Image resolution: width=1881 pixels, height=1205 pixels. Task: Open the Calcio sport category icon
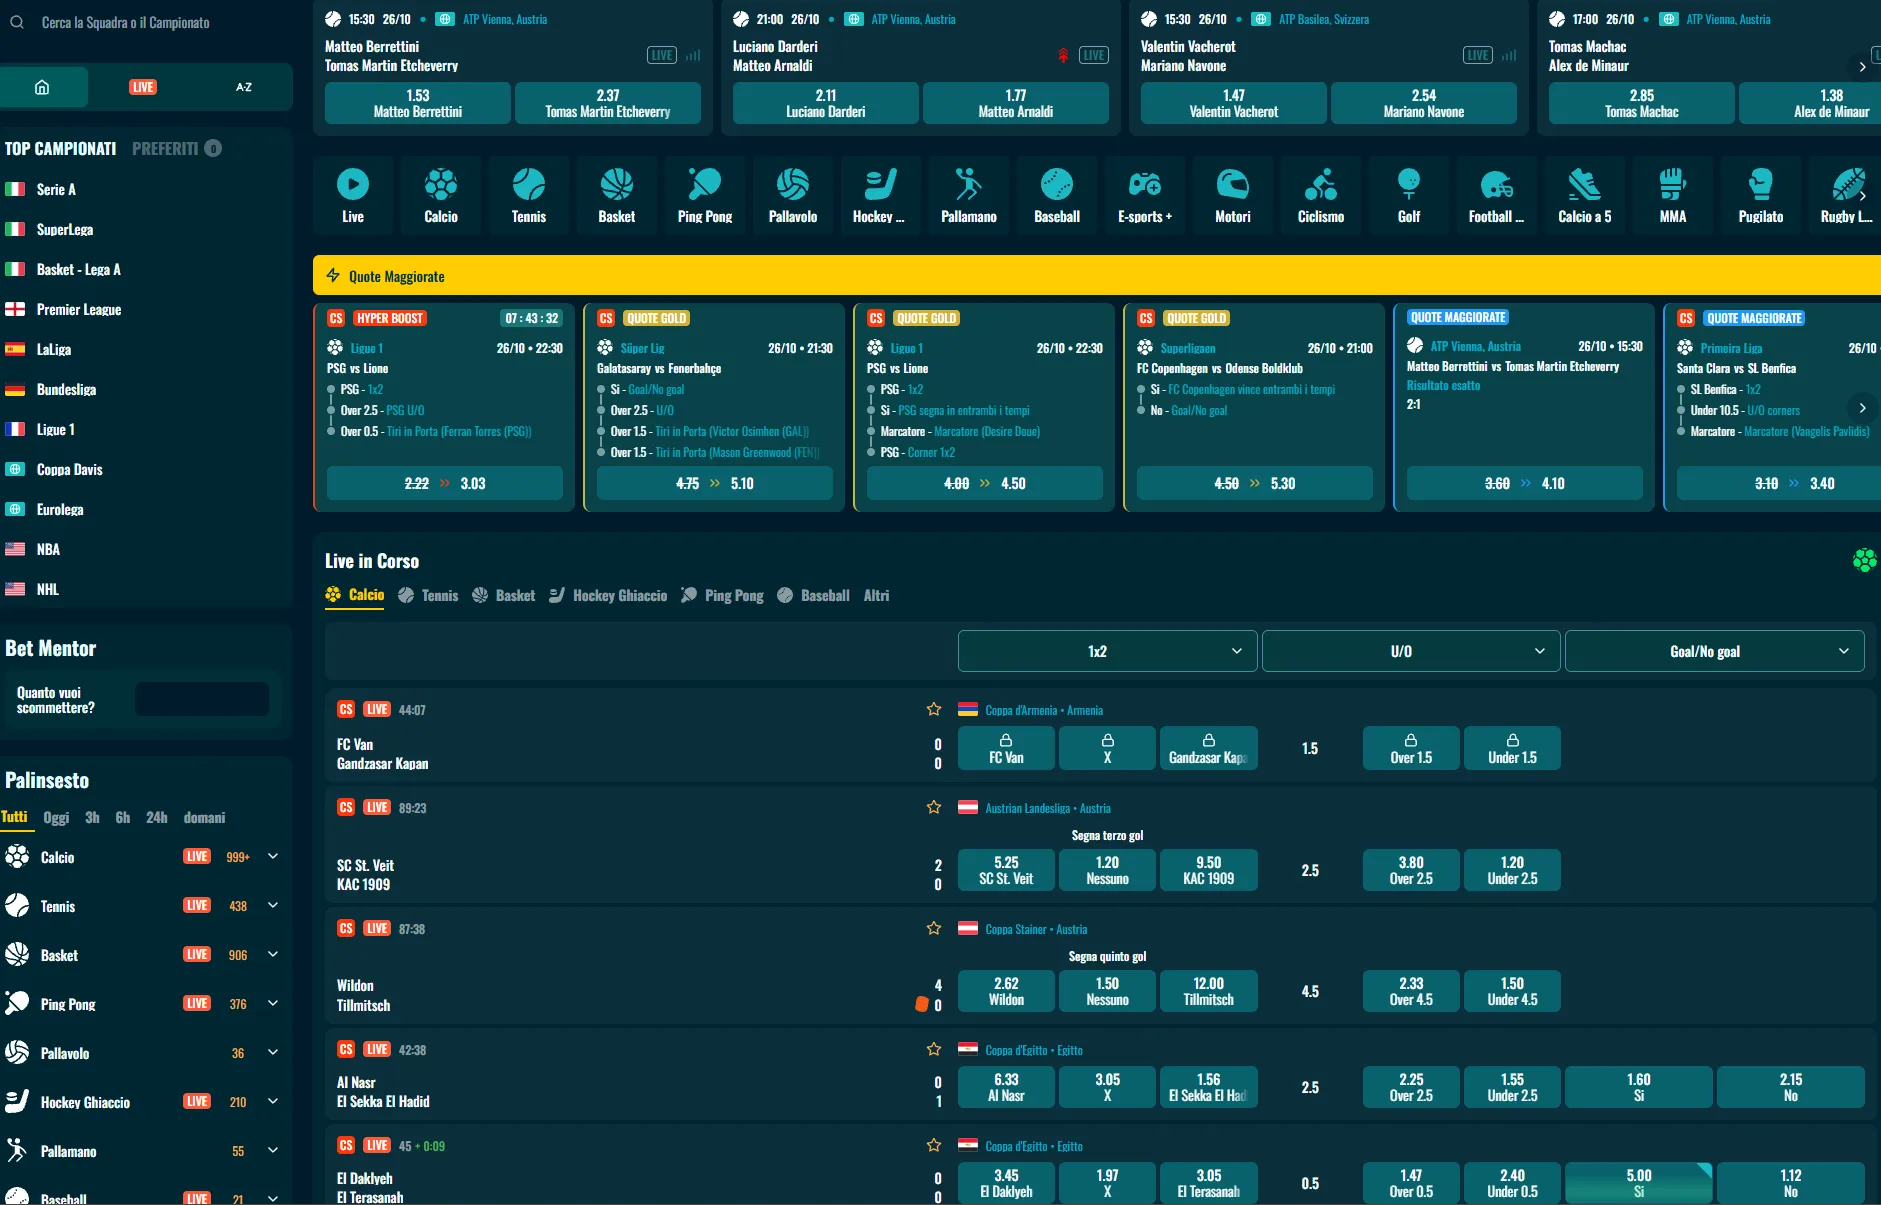pos(441,195)
